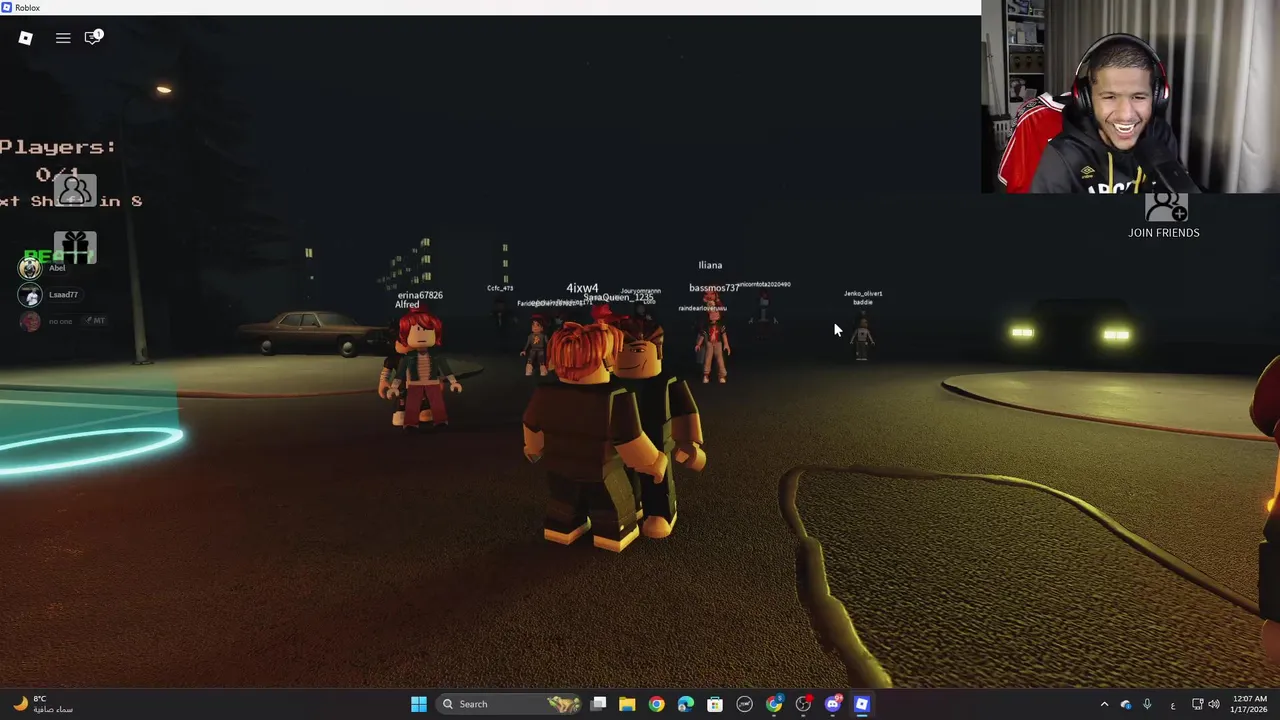
Task: Click the microphone tray icon
Action: pos(1147,704)
